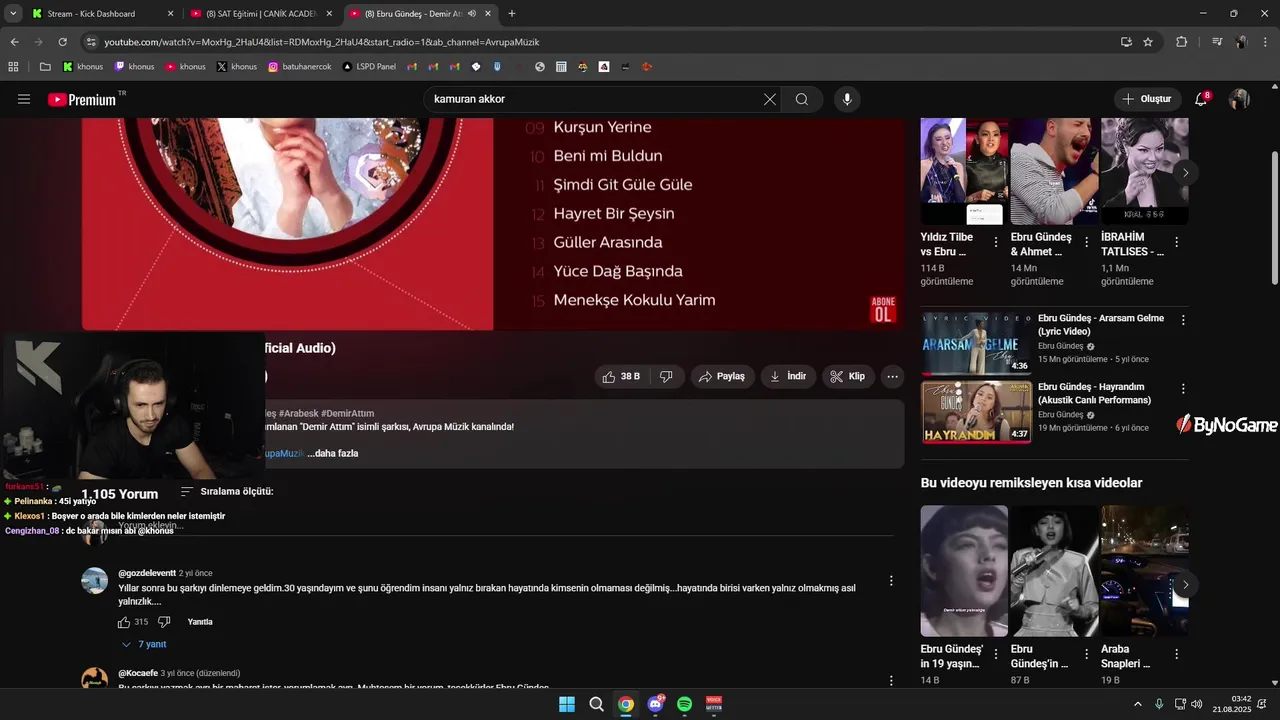Open options menu for @Kocaefe comment
This screenshot has width=1280, height=720.
891,680
